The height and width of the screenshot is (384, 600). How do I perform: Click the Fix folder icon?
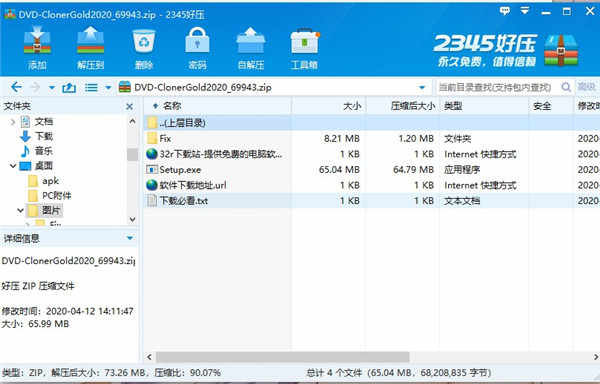(x=152, y=138)
